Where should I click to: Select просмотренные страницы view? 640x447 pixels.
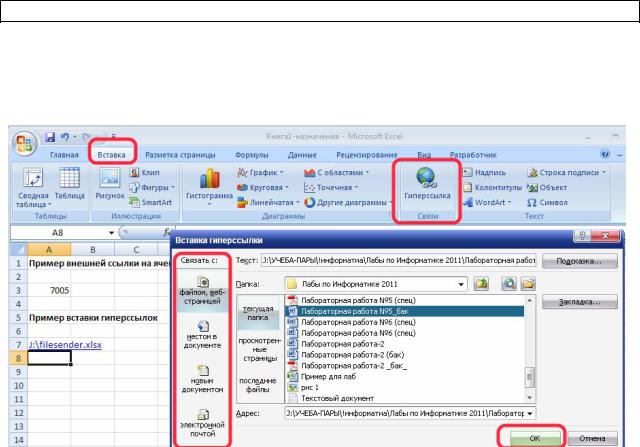pos(260,349)
